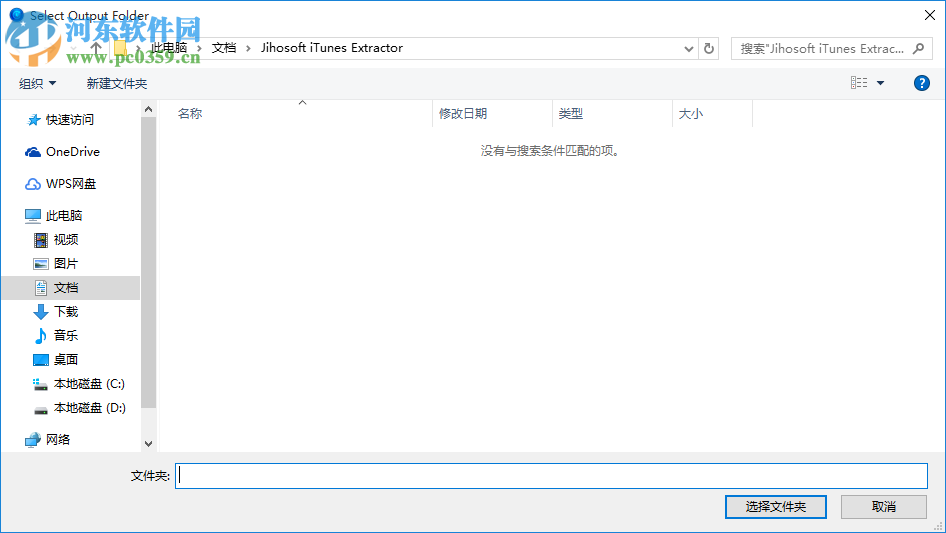Sort by the 修改日期 column header
Viewport: 946px width, 533px height.
(x=463, y=113)
